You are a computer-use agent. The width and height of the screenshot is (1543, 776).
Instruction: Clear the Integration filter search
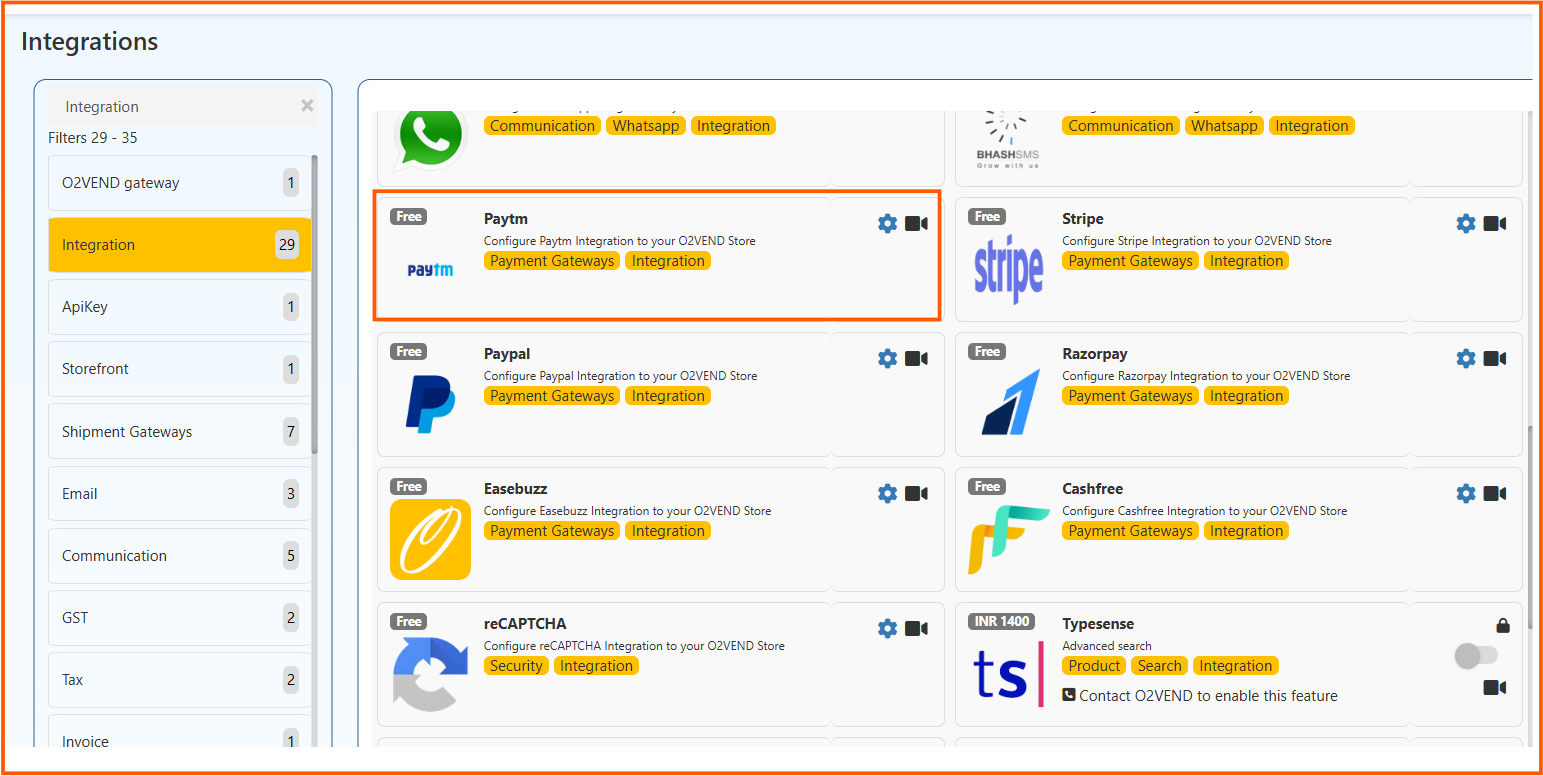tap(307, 106)
